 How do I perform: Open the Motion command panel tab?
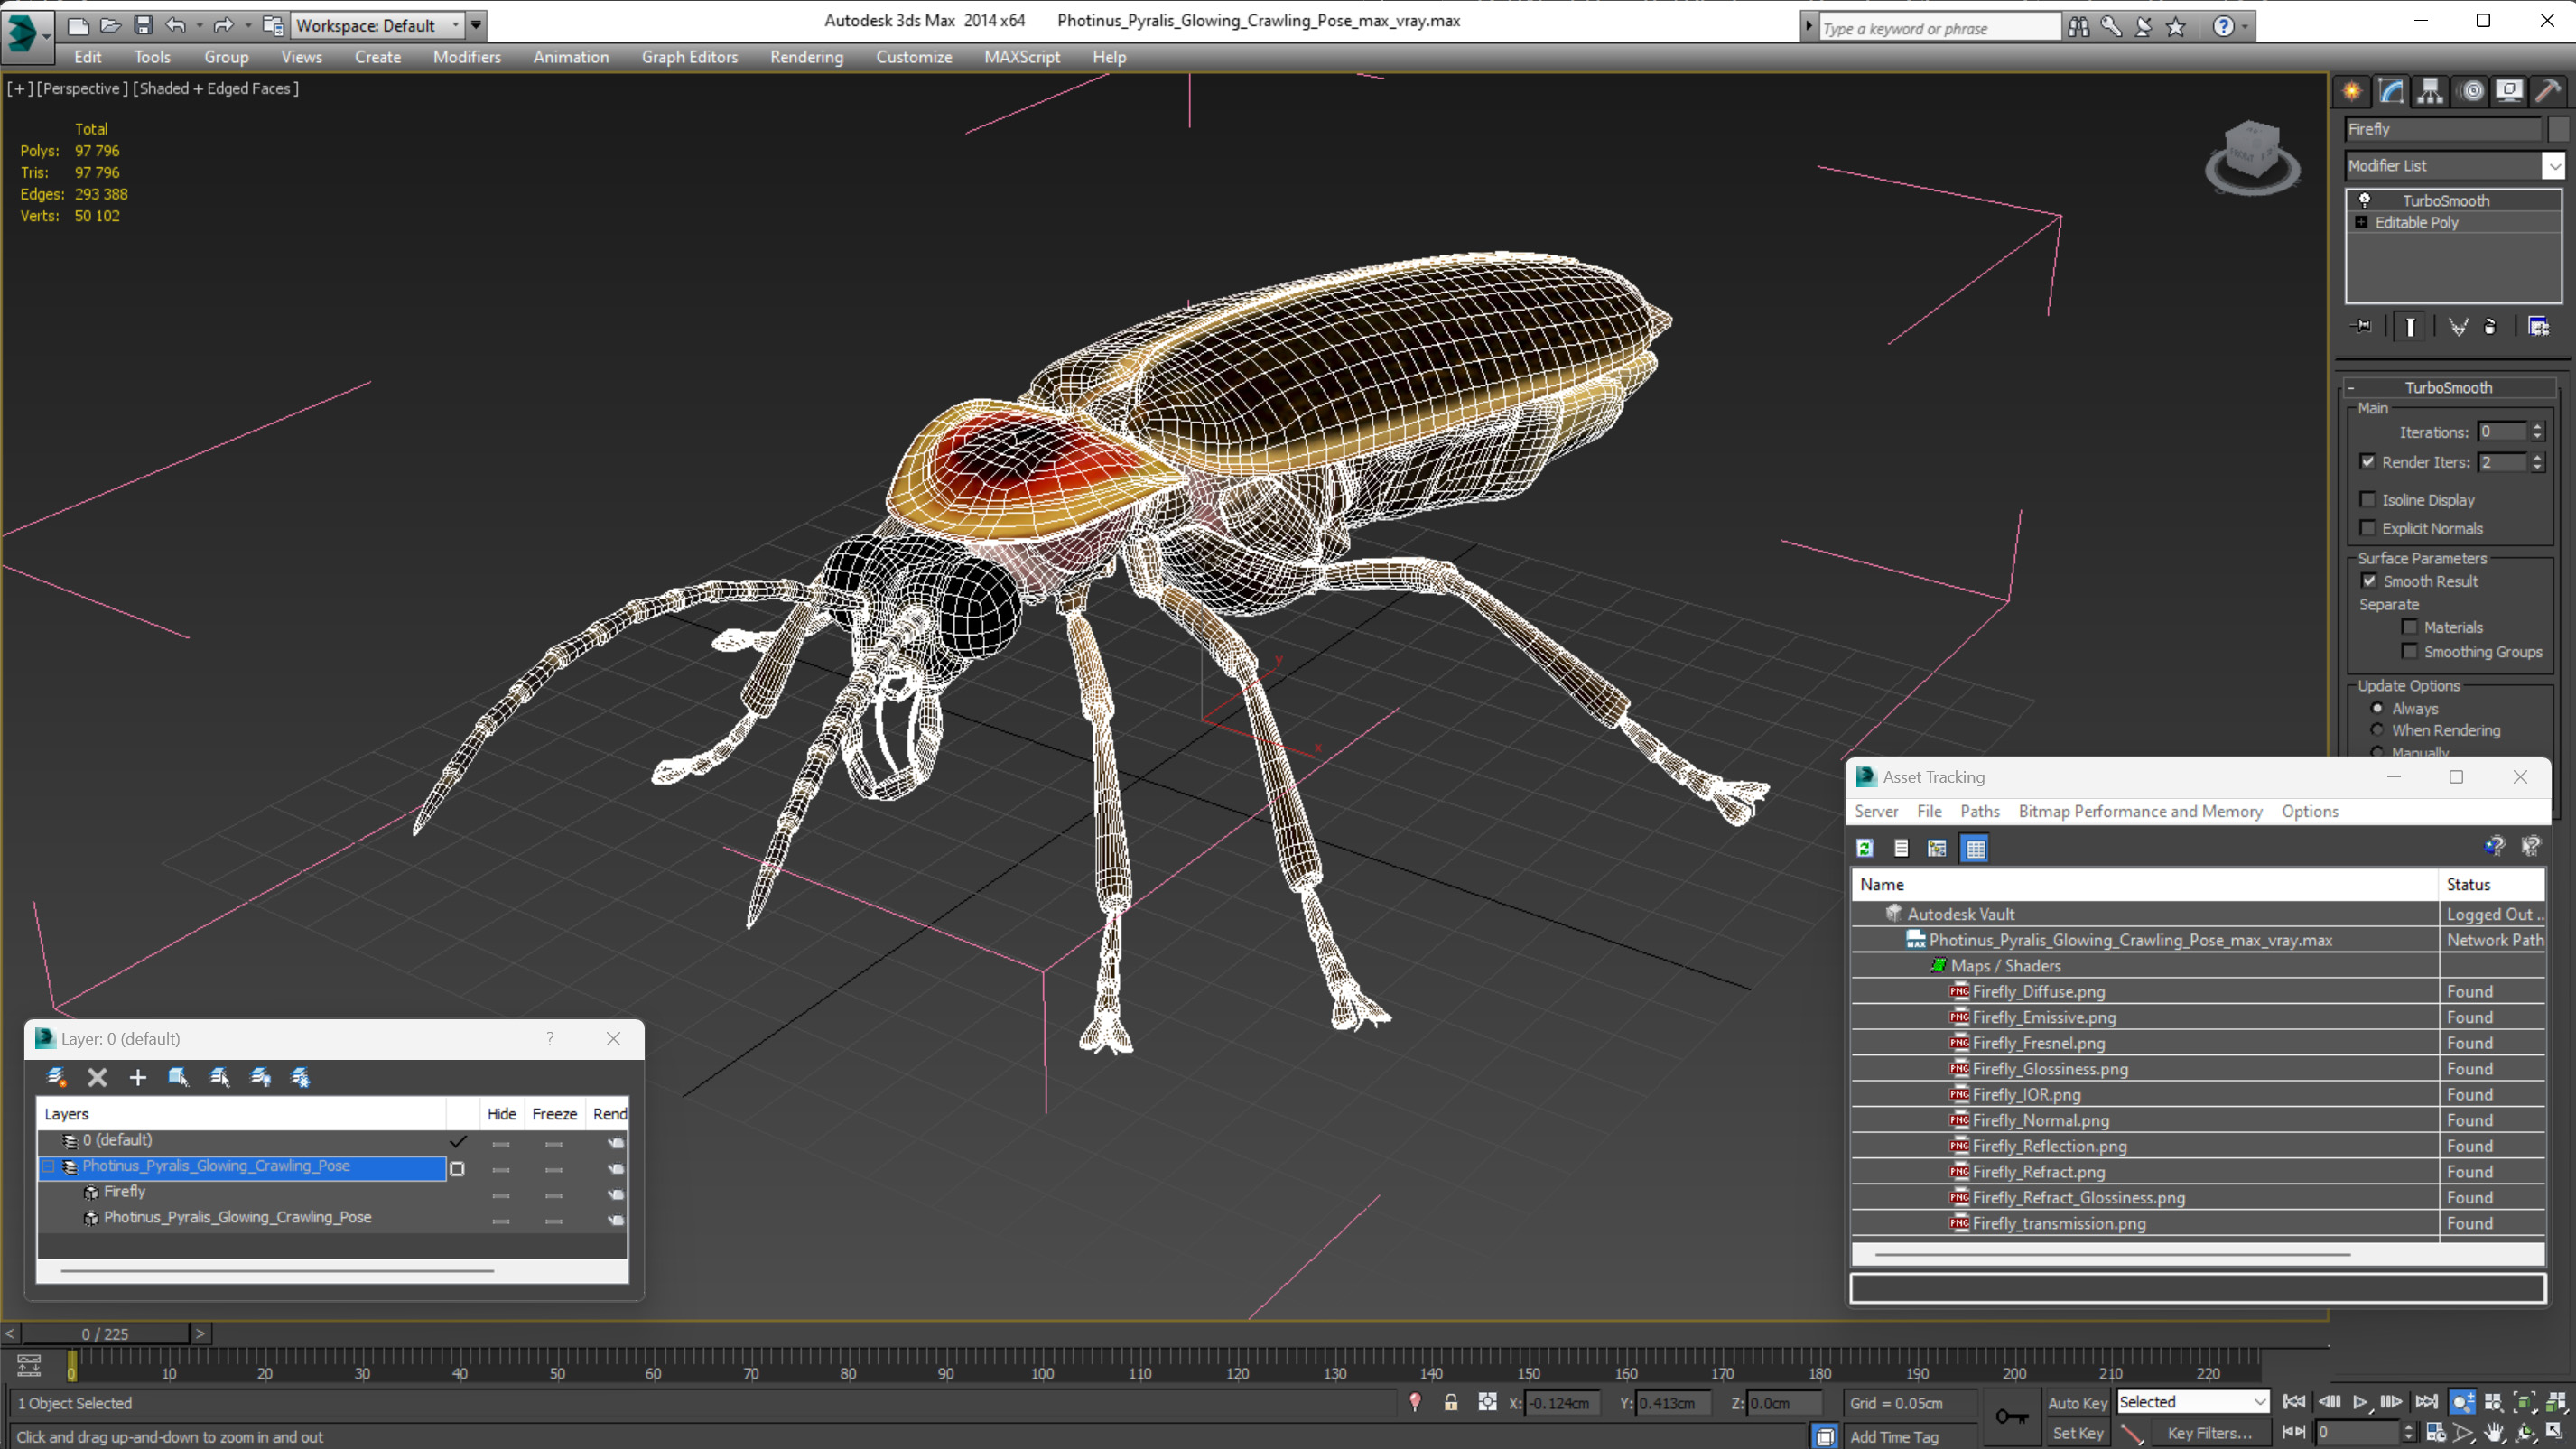click(2471, 91)
